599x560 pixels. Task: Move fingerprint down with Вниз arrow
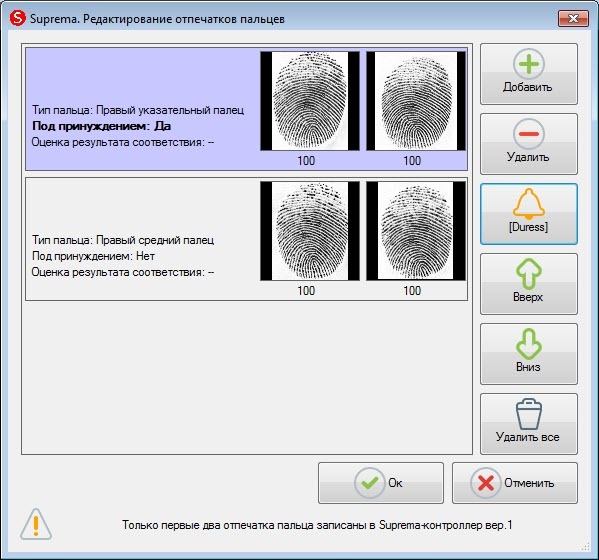[x=529, y=354]
